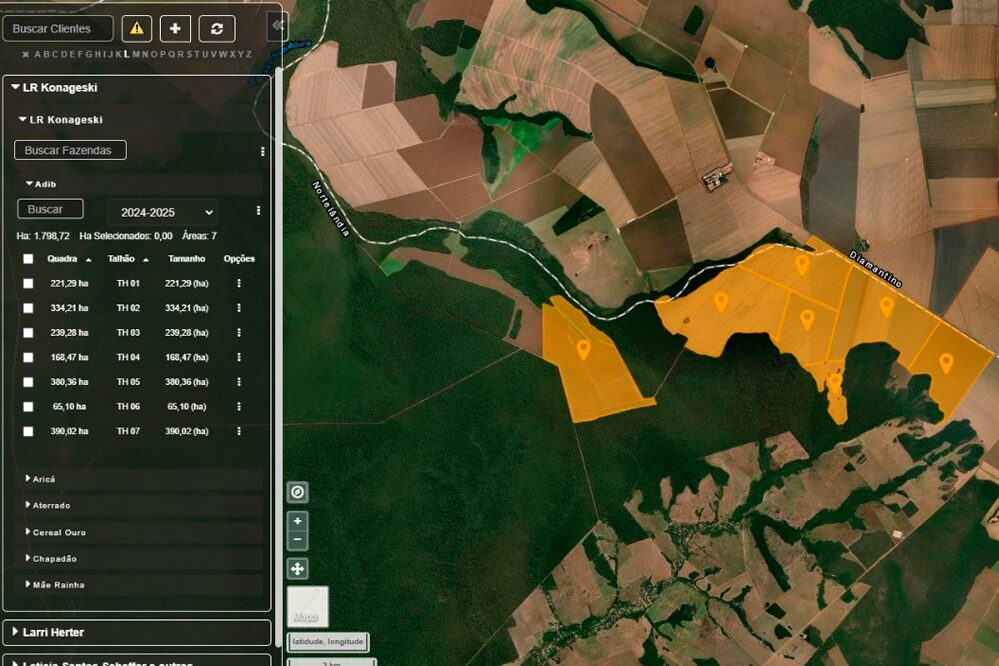Click map pin on the isolated western field
The image size is (999, 666).
[583, 349]
